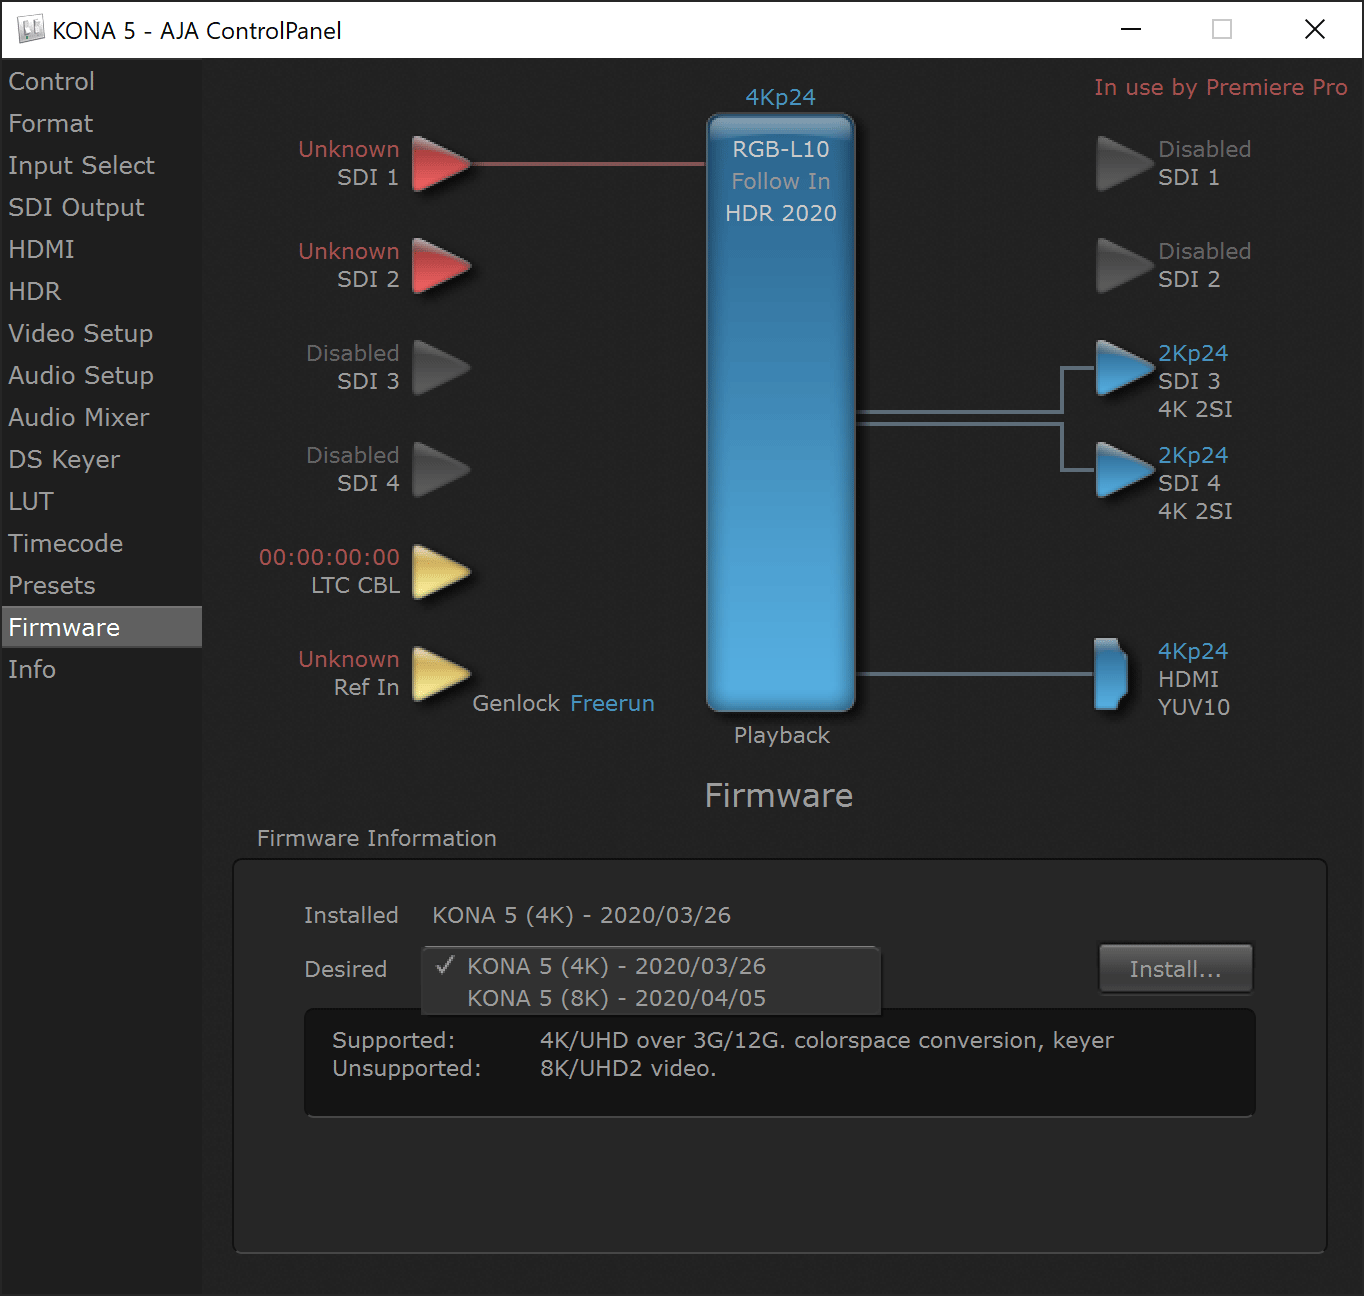Image resolution: width=1364 pixels, height=1296 pixels.
Task: Click the Playback label under framebuffer
Action: coord(782,736)
